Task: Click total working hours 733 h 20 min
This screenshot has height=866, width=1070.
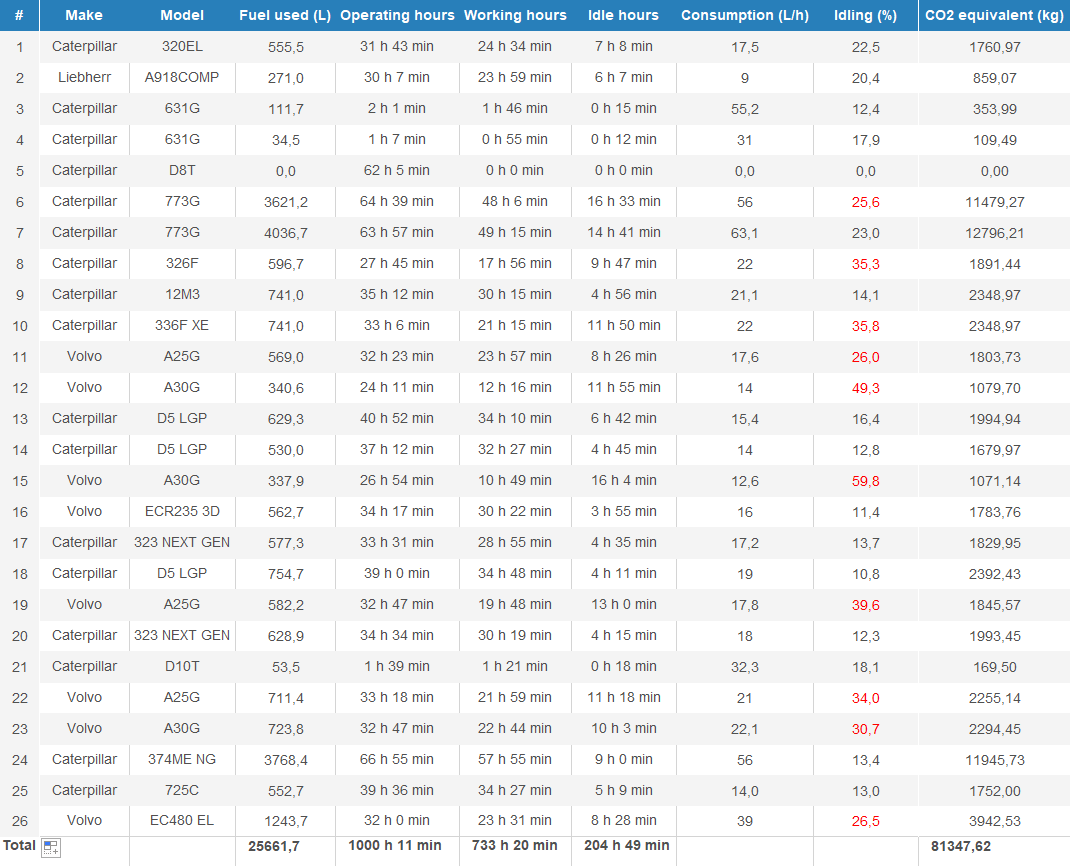Action: pos(515,846)
